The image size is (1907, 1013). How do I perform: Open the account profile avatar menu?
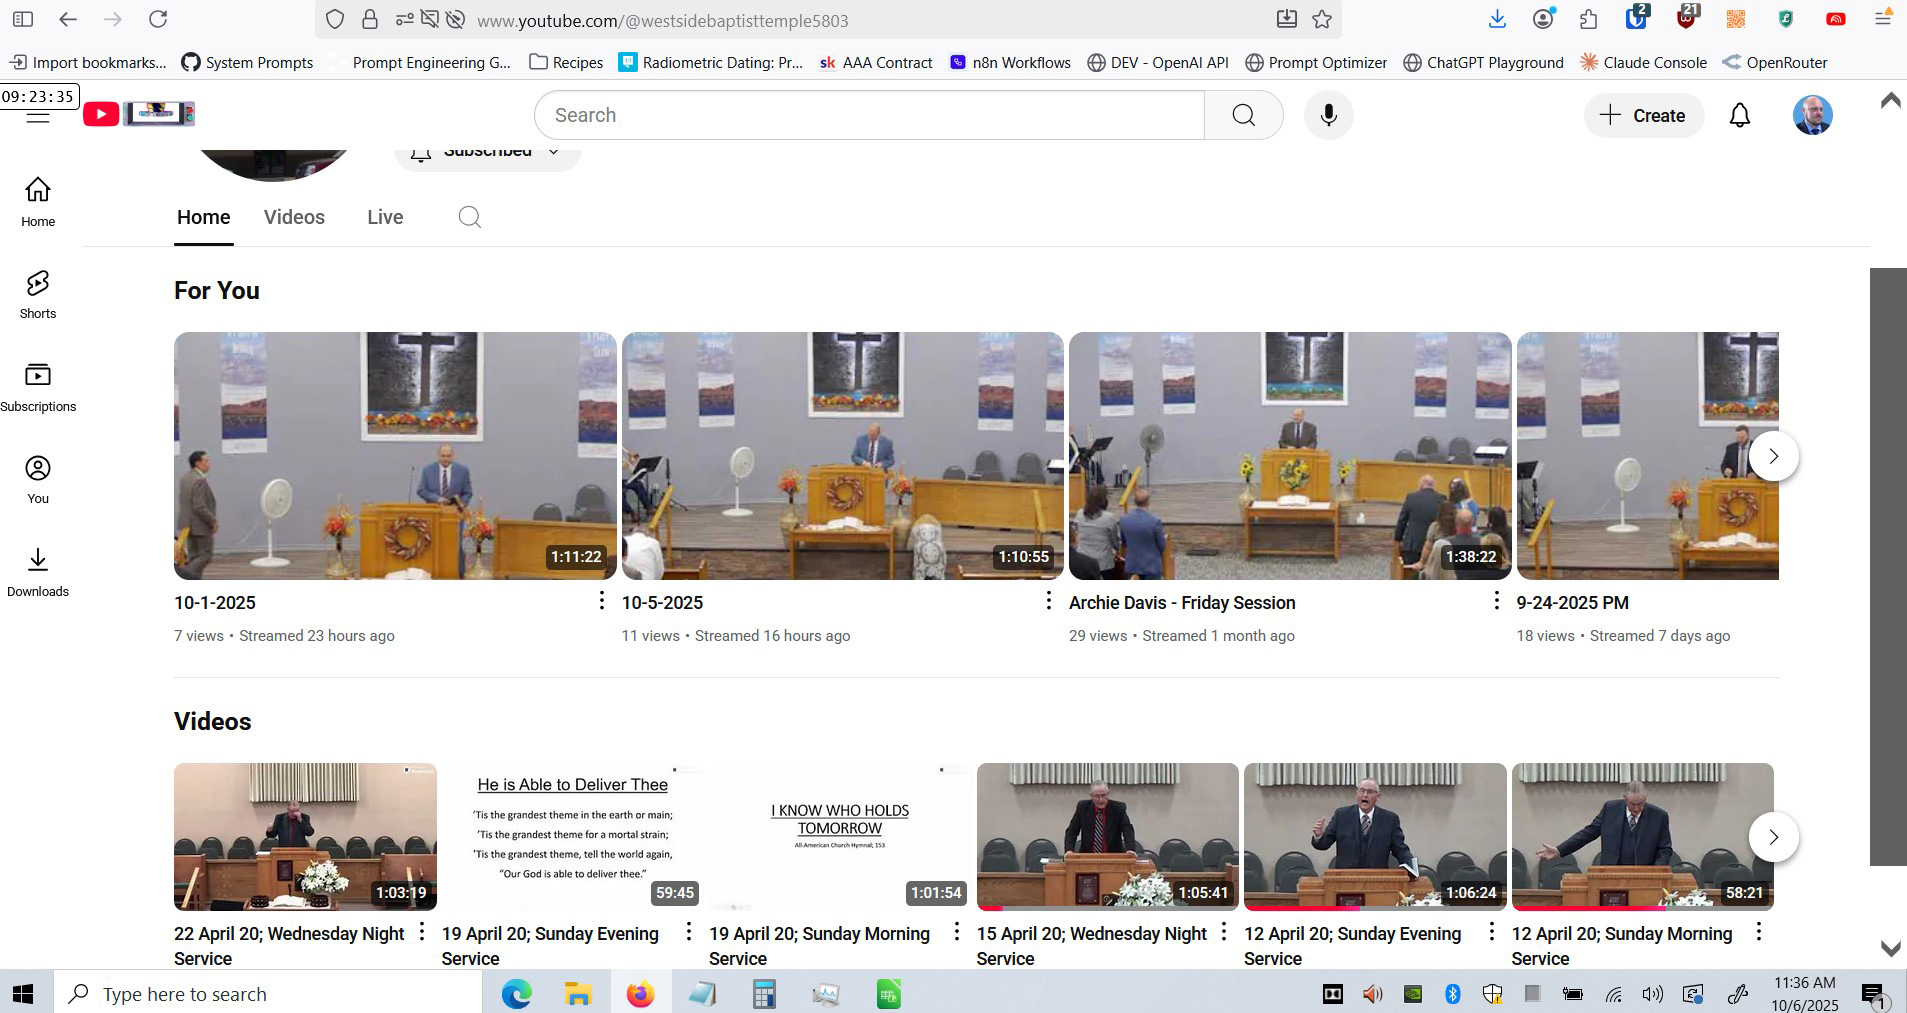point(1812,115)
